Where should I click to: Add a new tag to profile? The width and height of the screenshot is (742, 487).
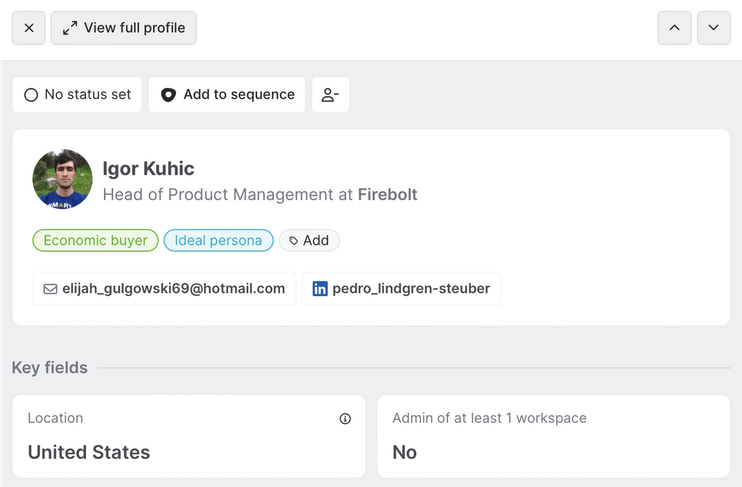(309, 240)
